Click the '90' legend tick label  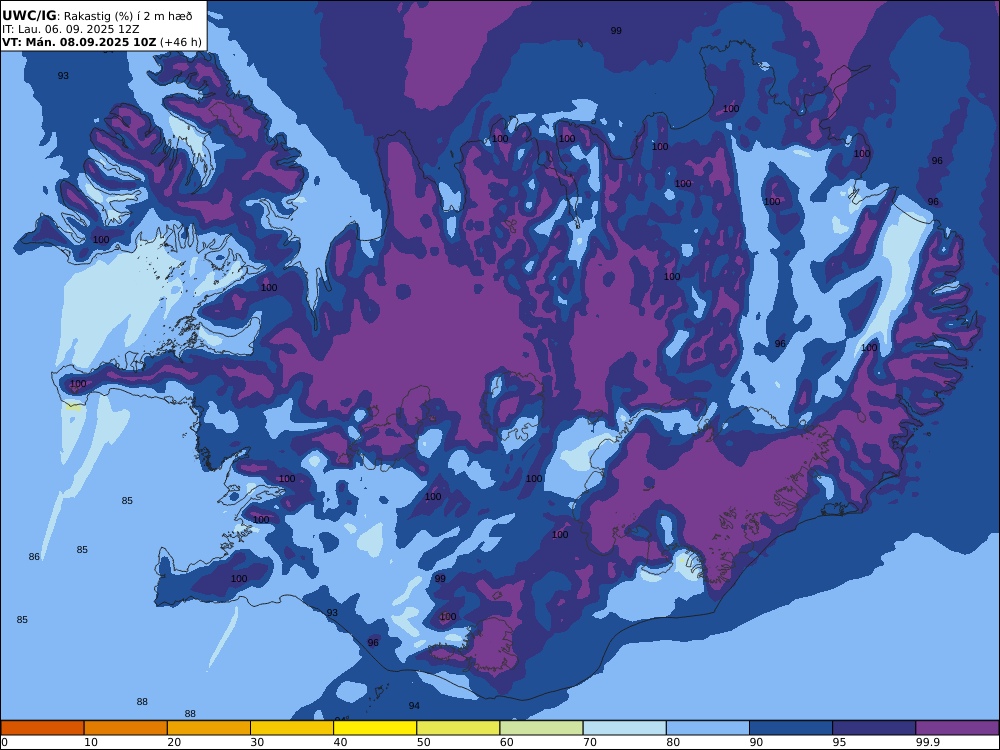[x=756, y=742]
